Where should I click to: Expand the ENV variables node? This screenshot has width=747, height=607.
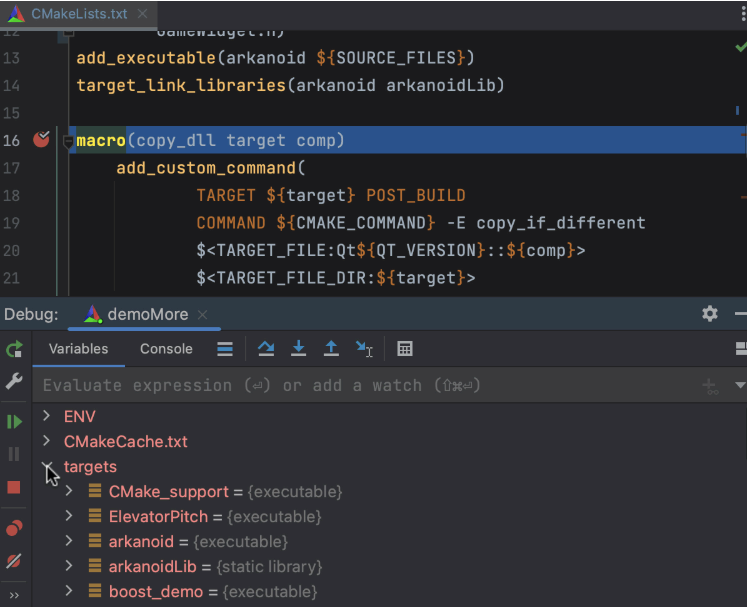tap(46, 416)
